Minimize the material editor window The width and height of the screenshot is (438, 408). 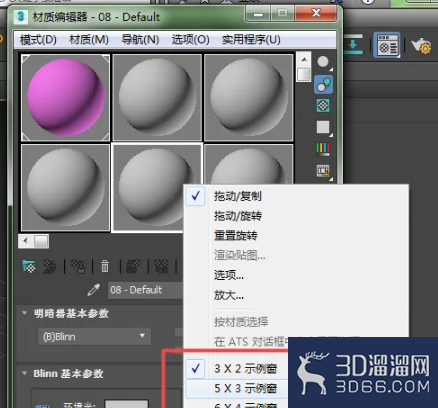tap(258, 13)
